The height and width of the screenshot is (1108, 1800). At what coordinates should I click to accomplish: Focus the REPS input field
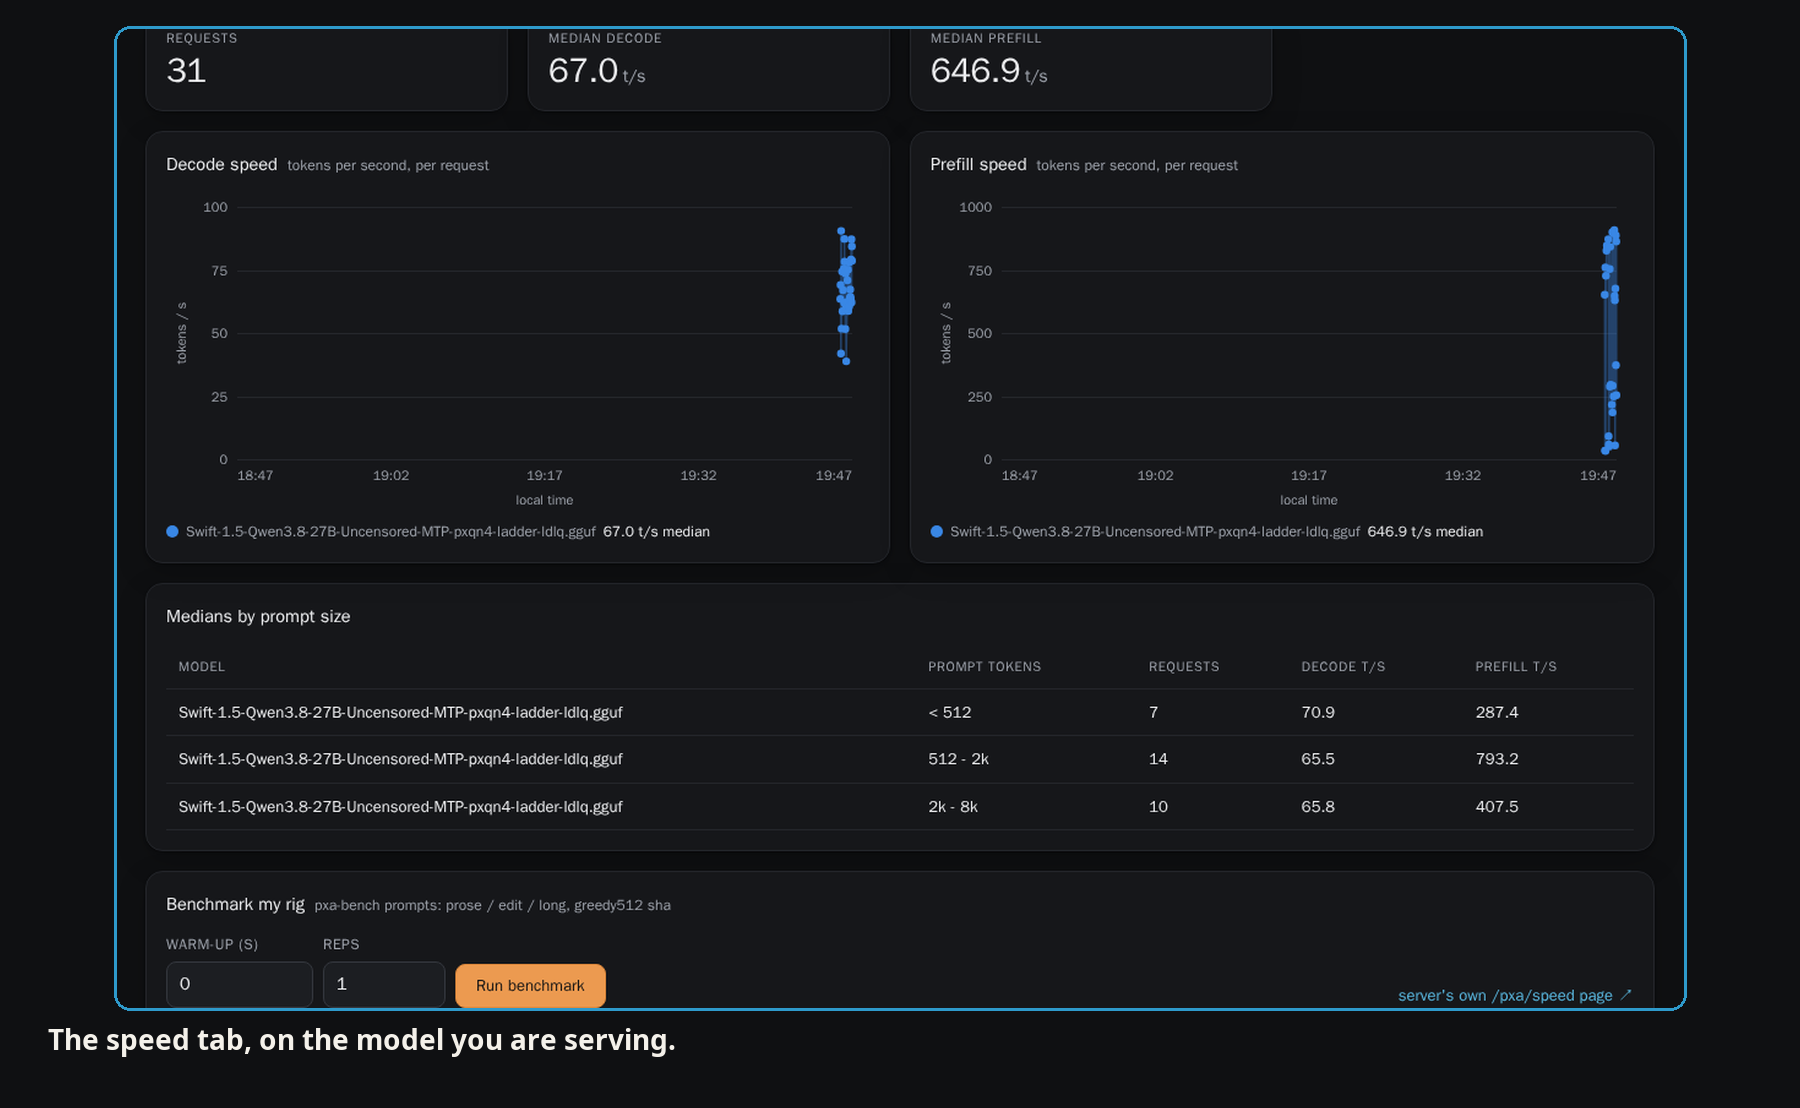384,984
